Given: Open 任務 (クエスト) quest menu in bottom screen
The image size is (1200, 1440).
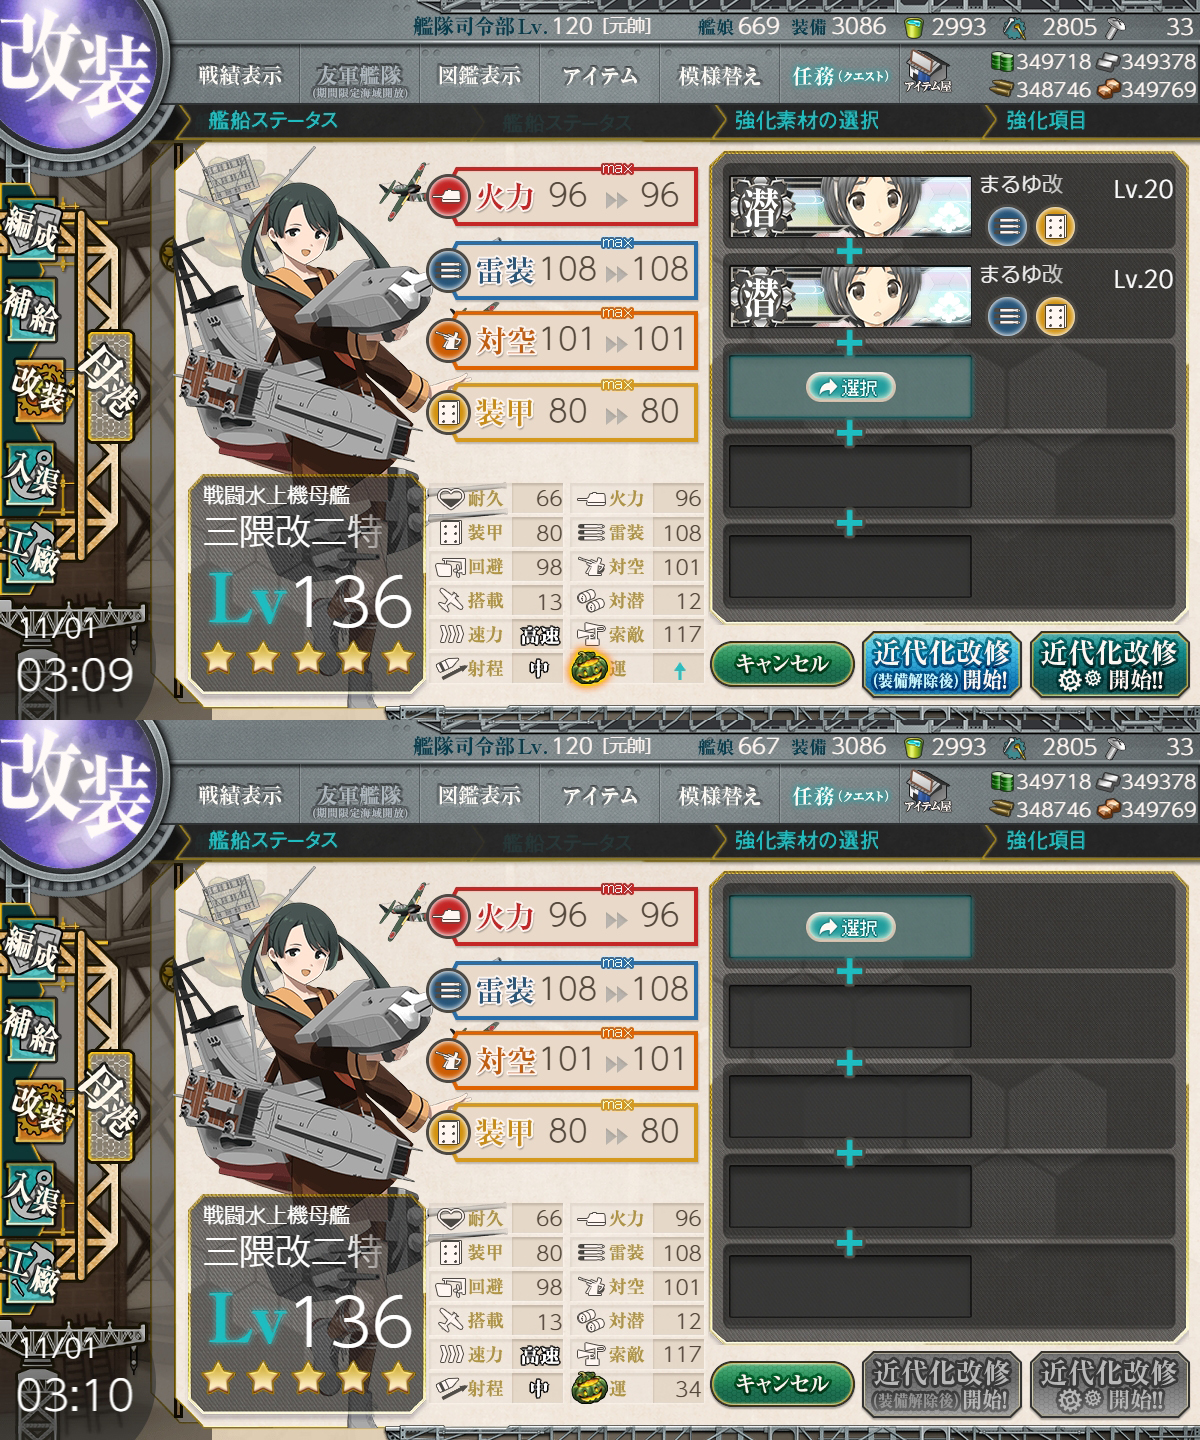Looking at the screenshot, I should point(840,796).
